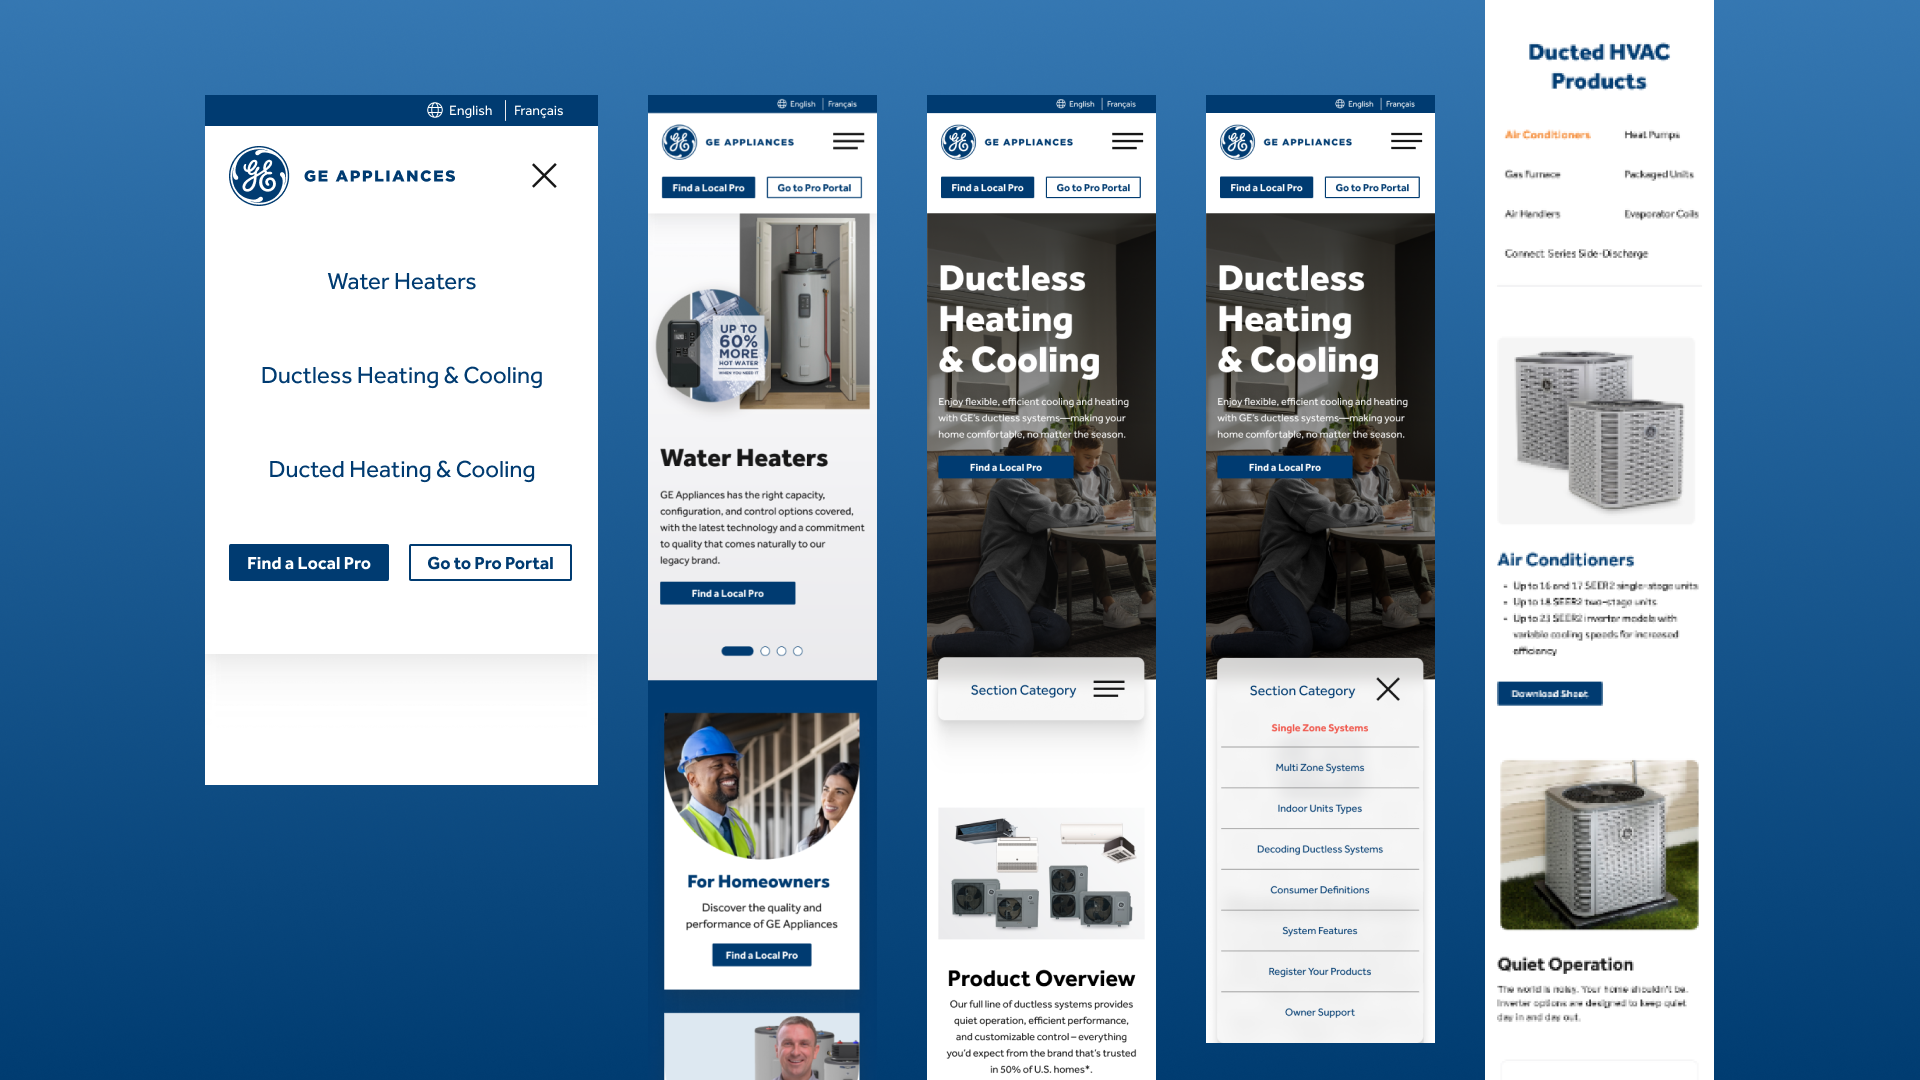Screen dimensions: 1920x1080
Task: Click GE logo on third screen
Action: click(x=959, y=142)
